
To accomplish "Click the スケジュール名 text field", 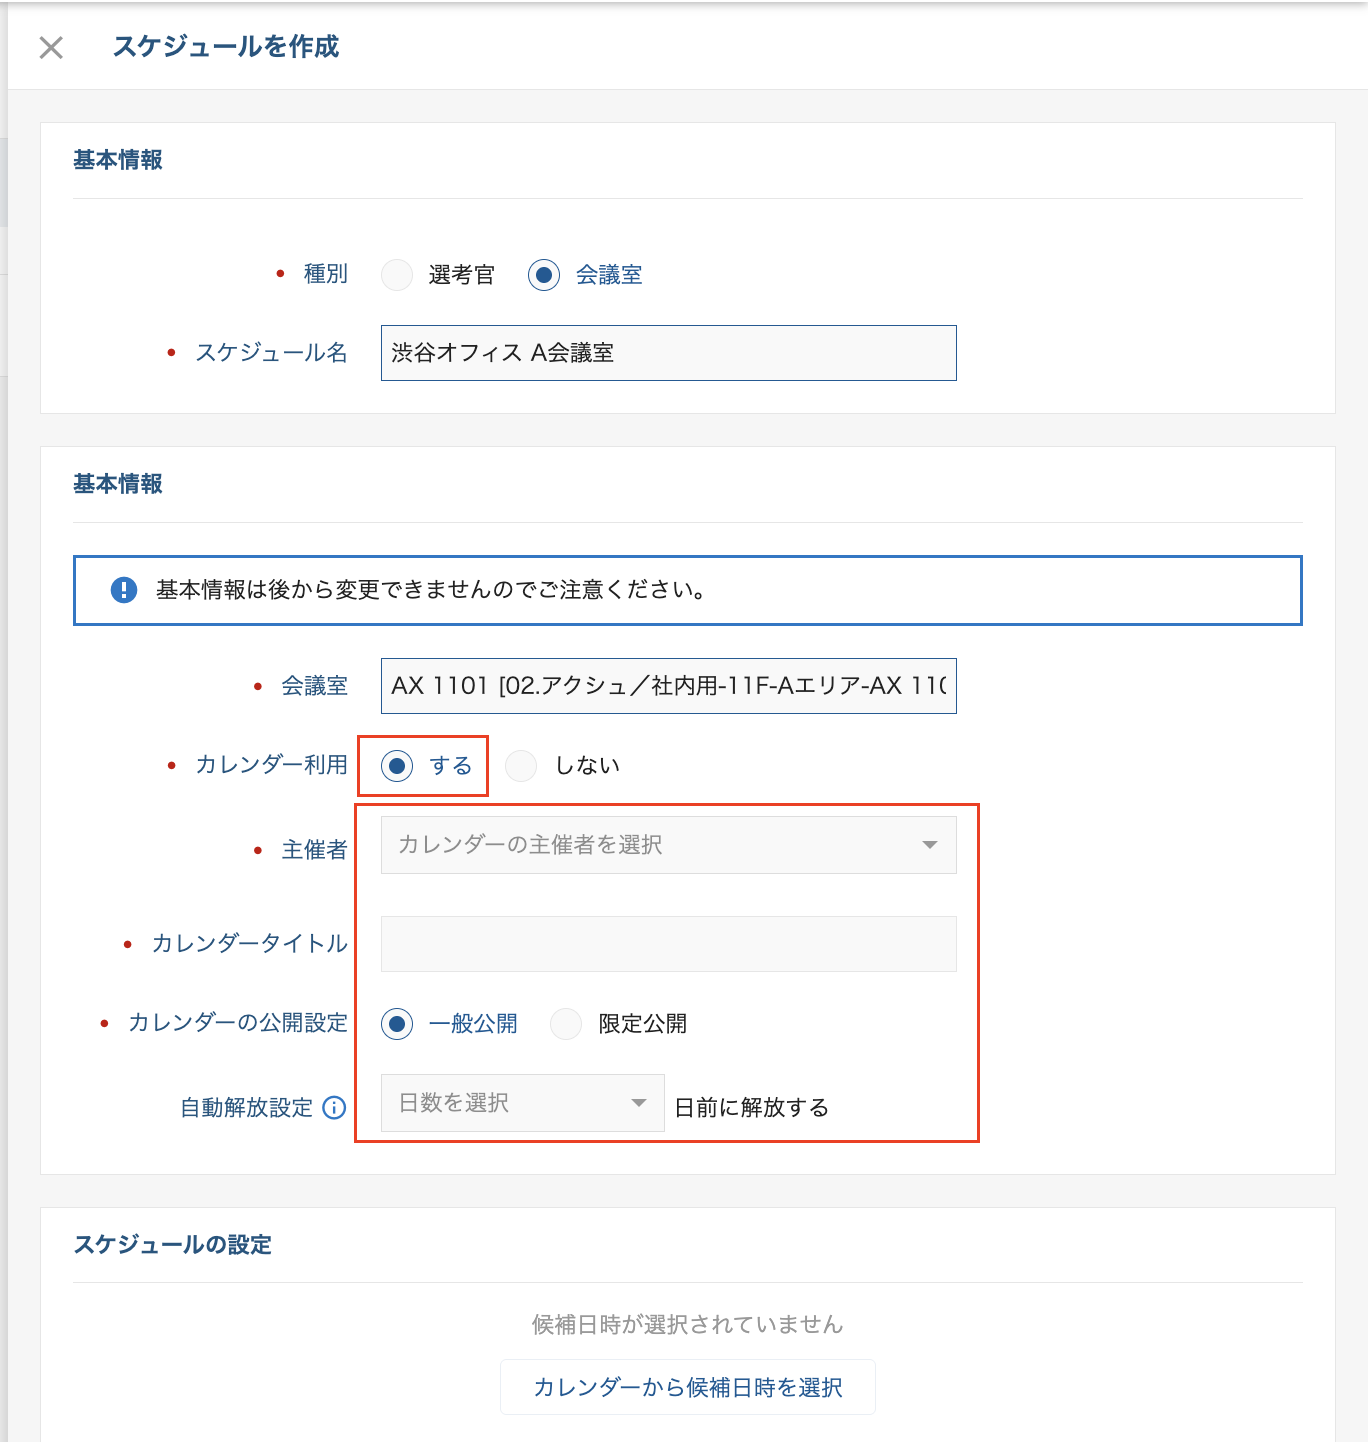I will point(668,353).
